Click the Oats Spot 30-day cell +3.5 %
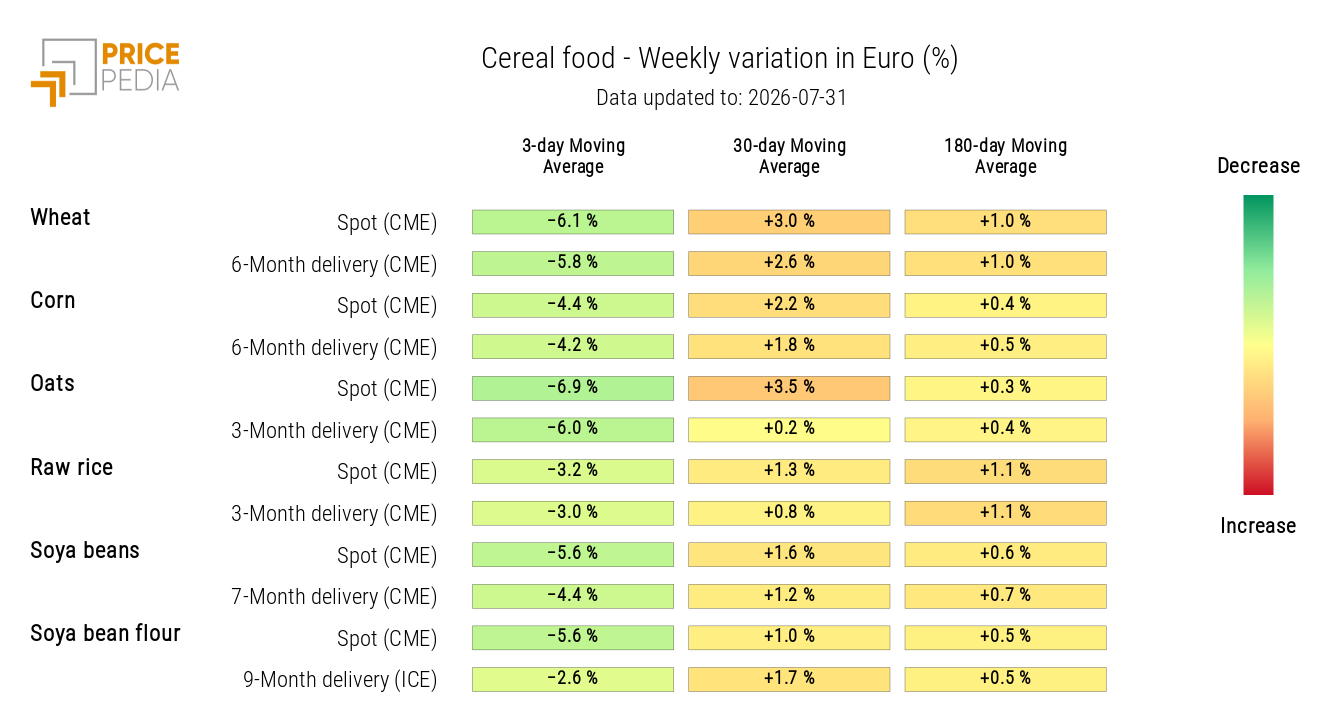This screenshot has width=1320, height=720. click(789, 388)
